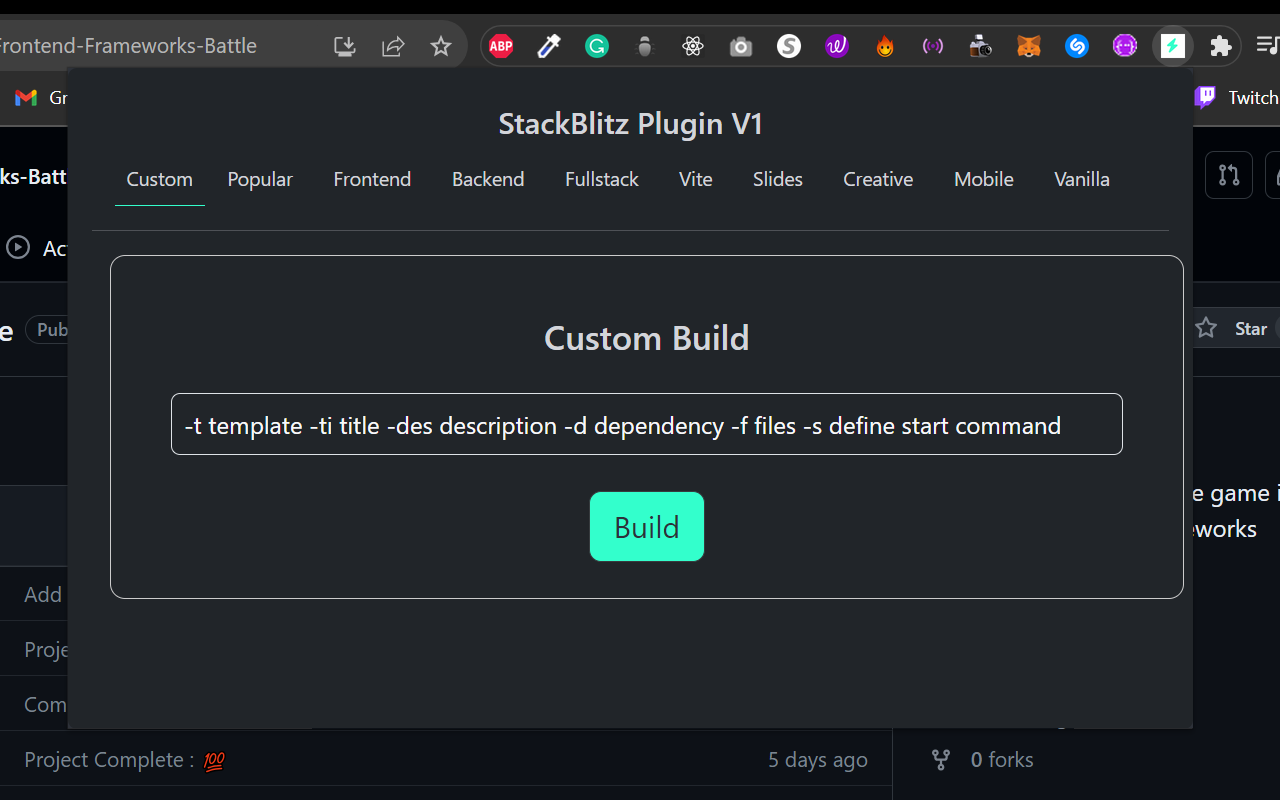Open the Gmail bookmark
The image size is (1280, 800).
pyautogui.click(x=41, y=97)
